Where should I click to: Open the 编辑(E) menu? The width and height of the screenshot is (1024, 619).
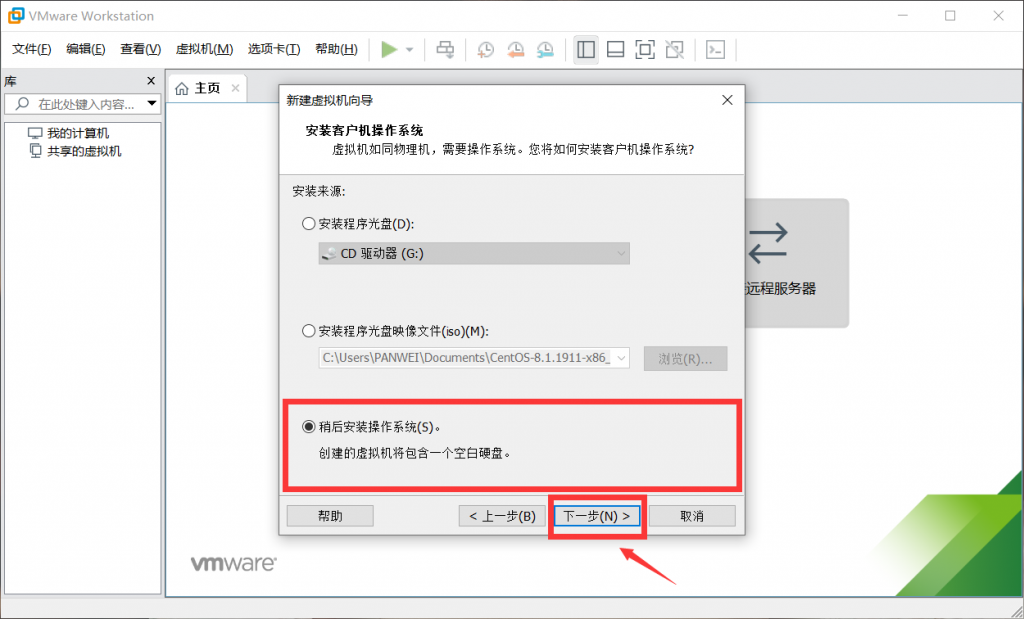[x=86, y=50]
